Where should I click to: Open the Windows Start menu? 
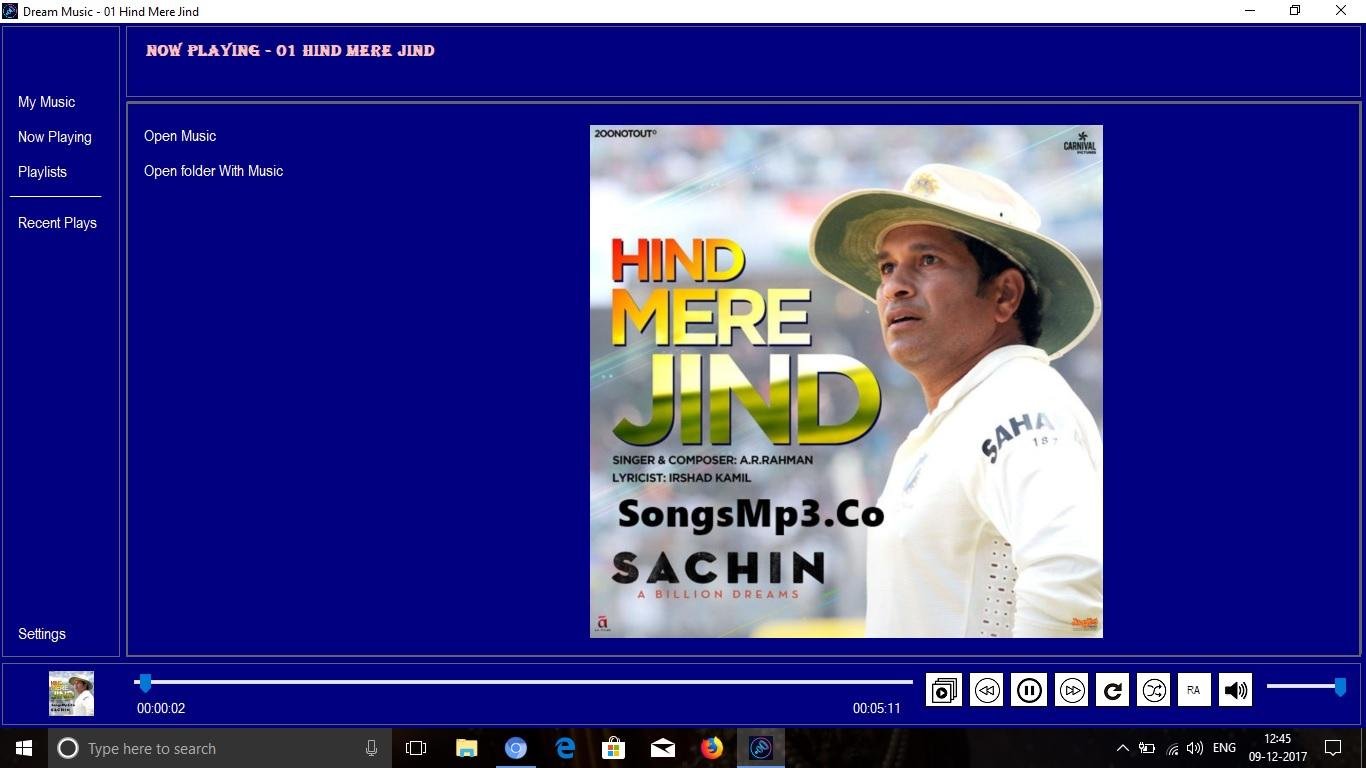[x=24, y=748]
